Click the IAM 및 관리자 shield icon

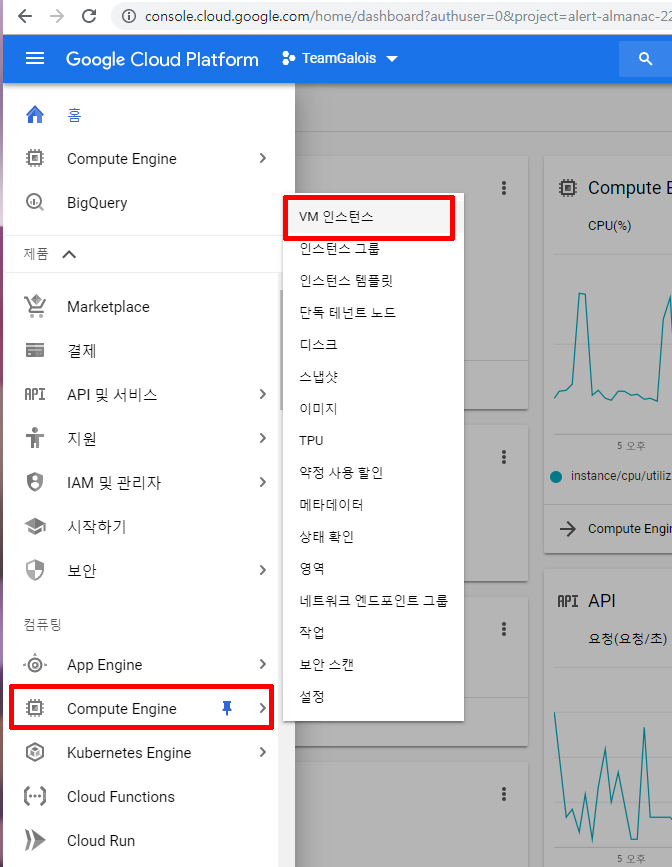tap(35, 482)
